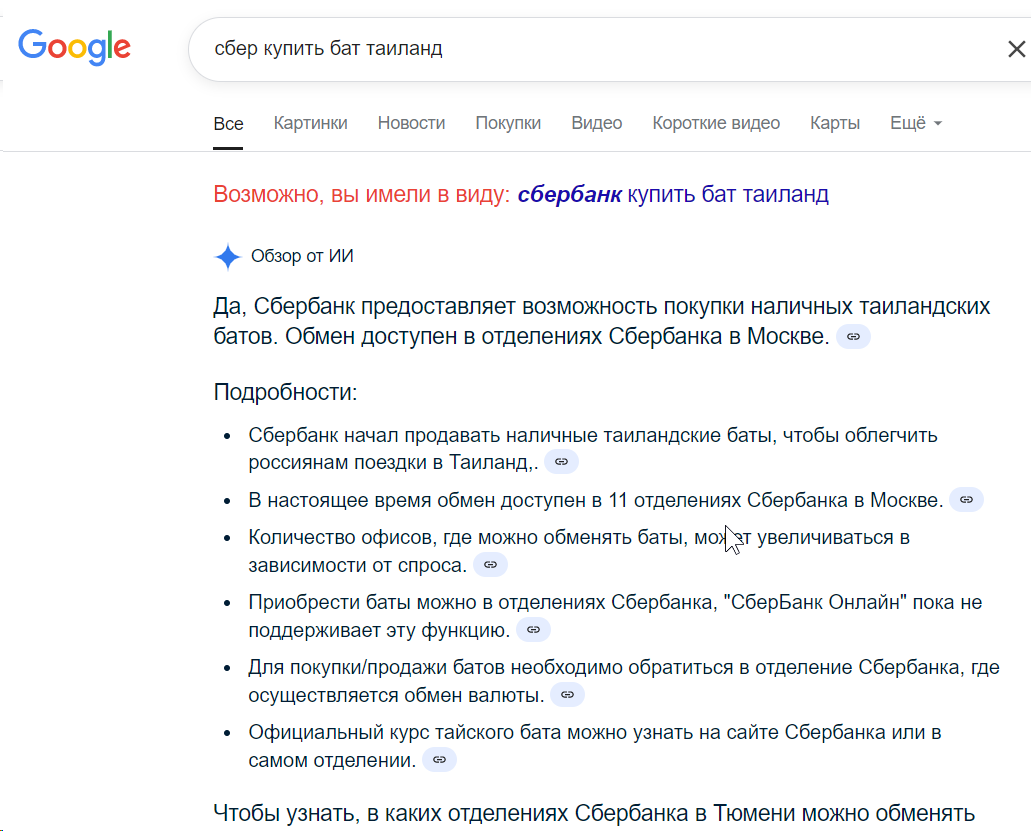Open source link after '11 отделениях' bullet
This screenshot has height=831, width=1031.
[966, 499]
